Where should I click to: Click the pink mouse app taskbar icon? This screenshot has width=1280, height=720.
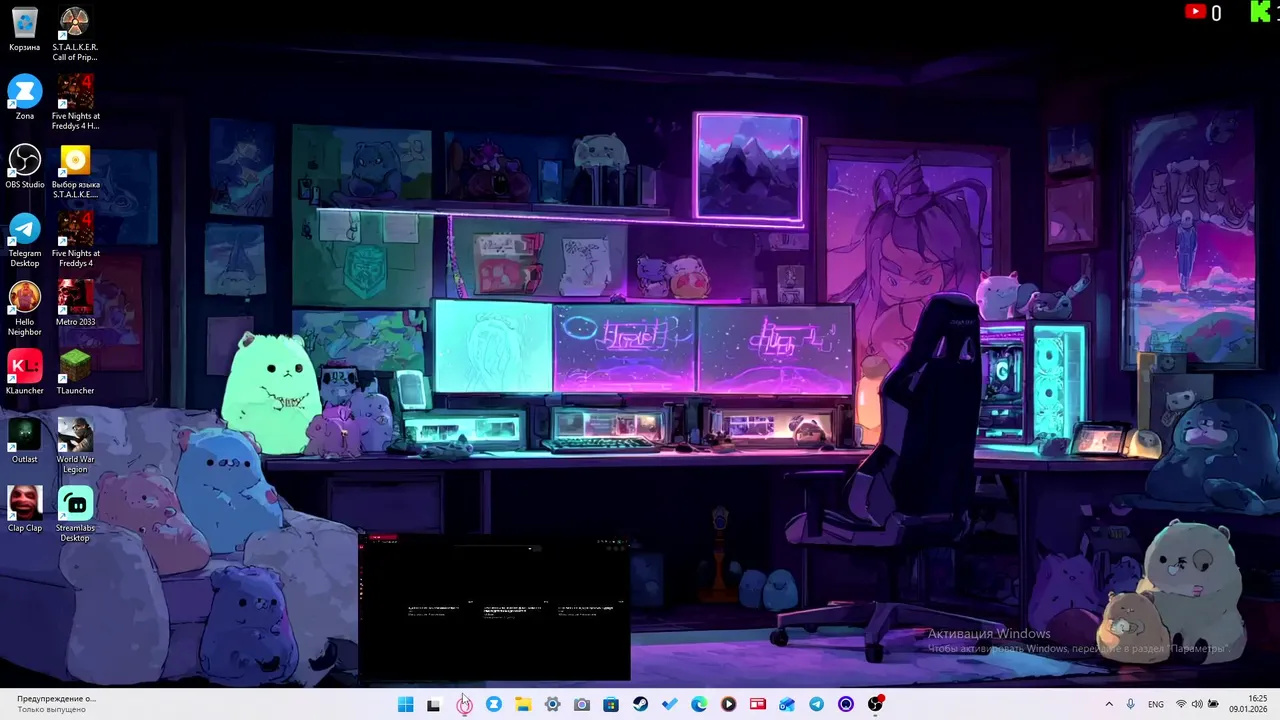(x=464, y=704)
